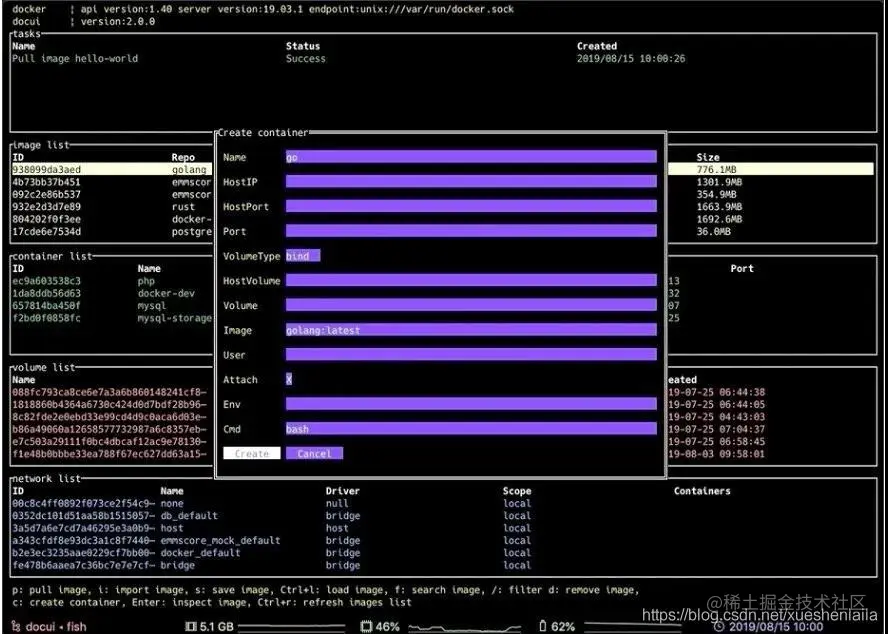Click the Env input field
The width and height of the screenshot is (888, 634).
pyautogui.click(x=471, y=404)
